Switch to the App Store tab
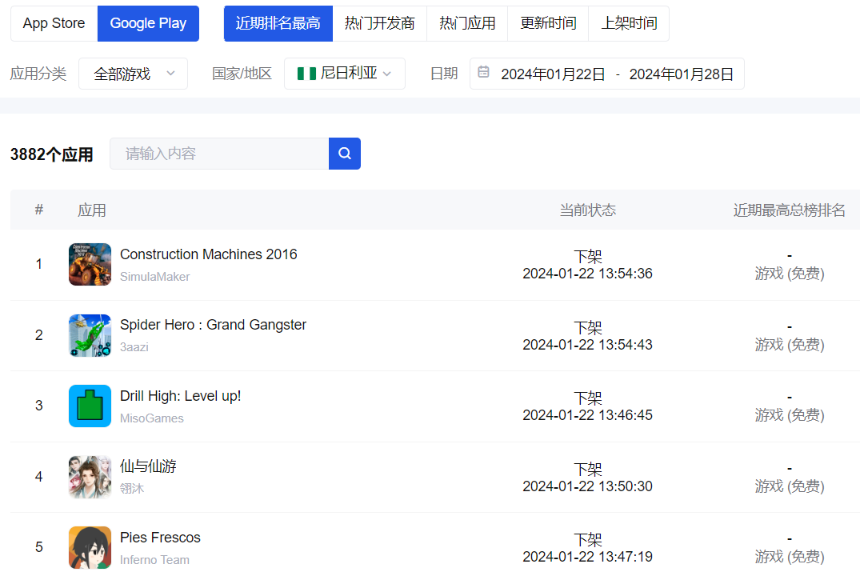The width and height of the screenshot is (860, 576). [54, 24]
